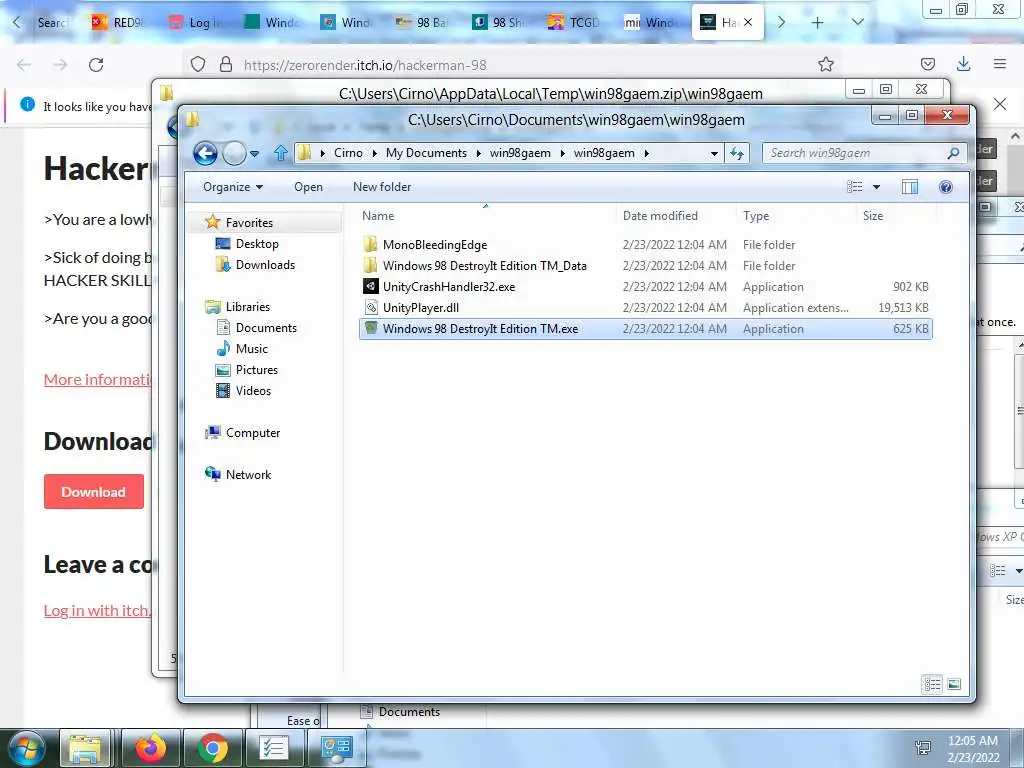Viewport: 1024px width, 768px height.
Task: Open Music library in navigation pane
Action: [x=251, y=349]
